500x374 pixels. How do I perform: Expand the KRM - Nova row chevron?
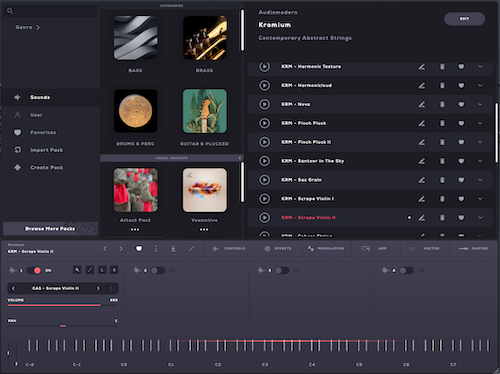pos(480,104)
